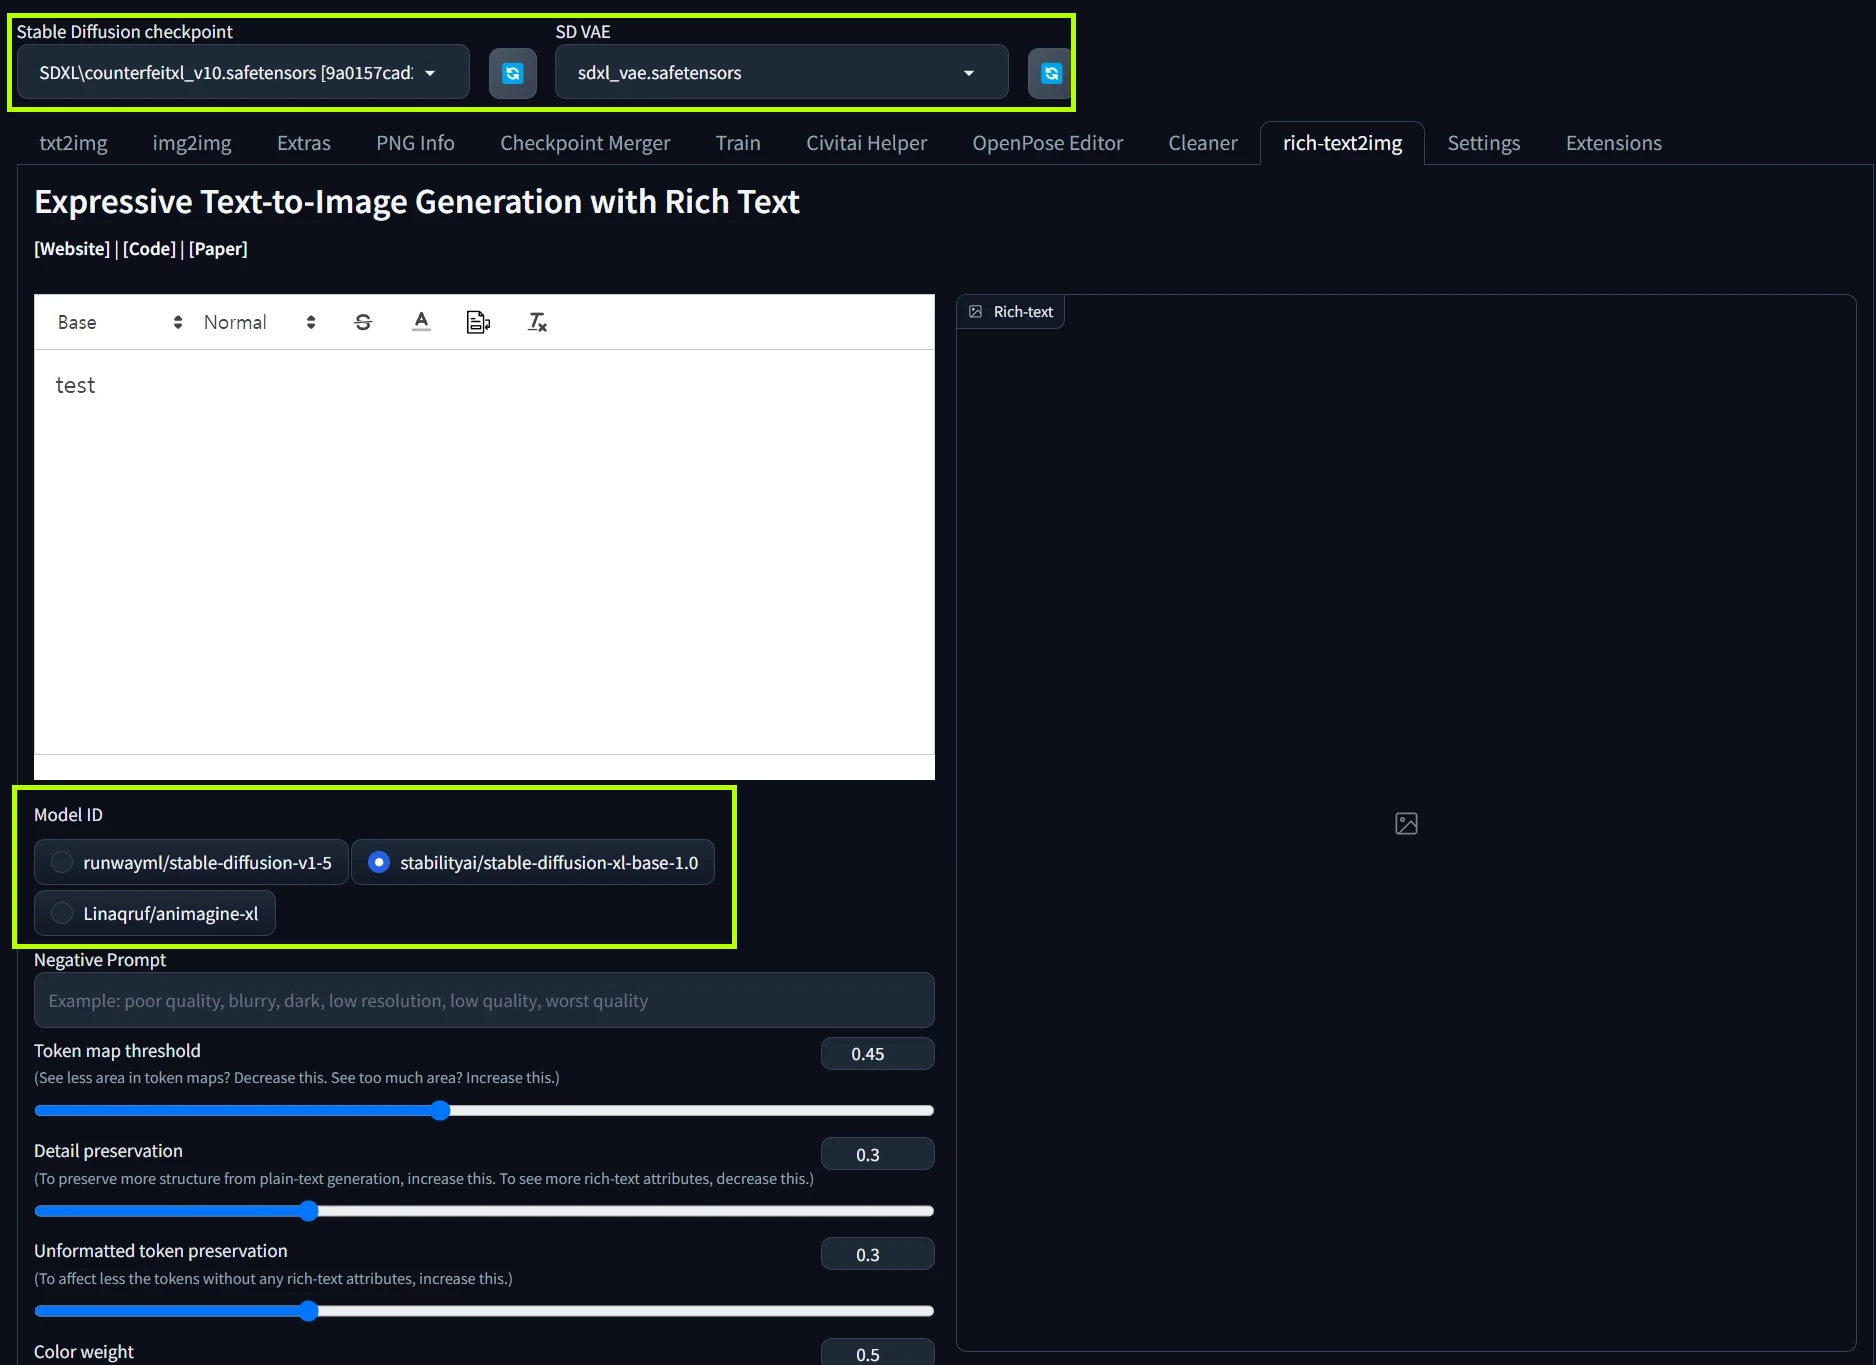Screen dimensions: 1876x1365
Task: Click the Website link
Action: click(71, 249)
